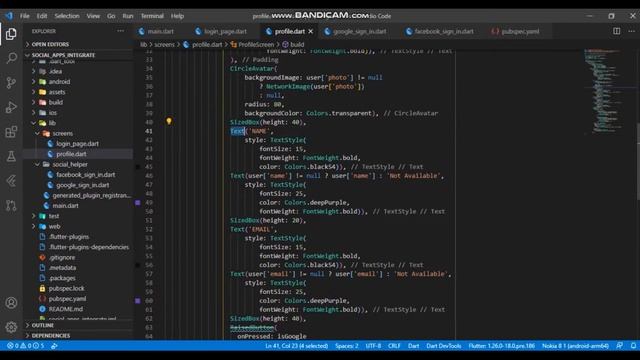Click UTF-8 encoding in status bar
This screenshot has width=640, height=360.
pos(373,346)
